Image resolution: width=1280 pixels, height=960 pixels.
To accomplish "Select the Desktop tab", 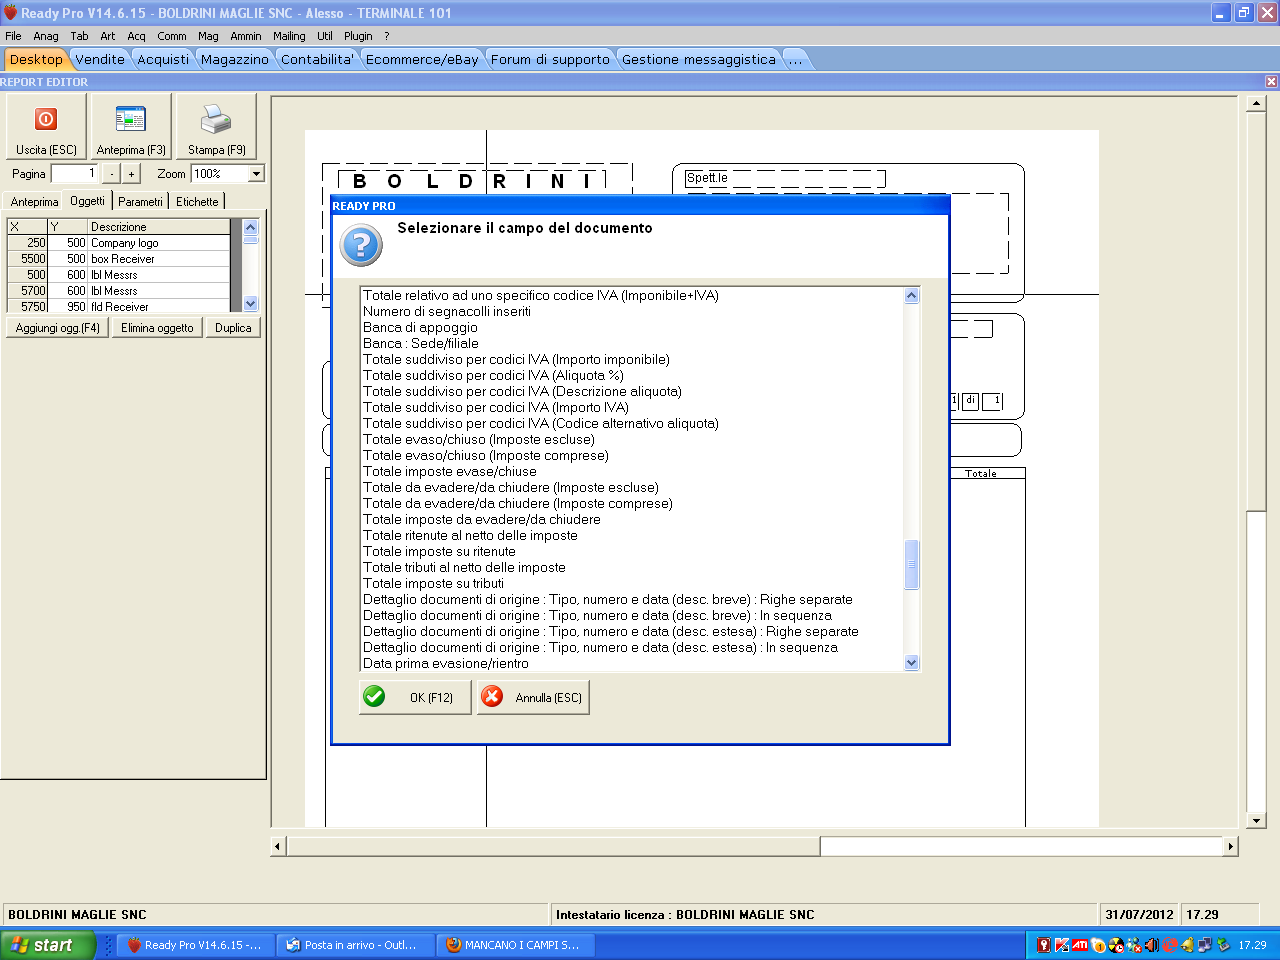I will (36, 60).
